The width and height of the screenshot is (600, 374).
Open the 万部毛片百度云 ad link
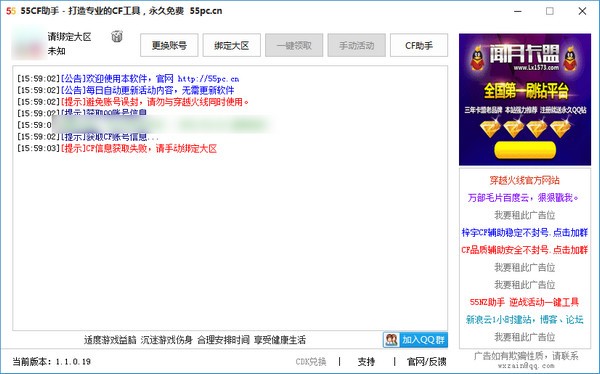click(523, 198)
